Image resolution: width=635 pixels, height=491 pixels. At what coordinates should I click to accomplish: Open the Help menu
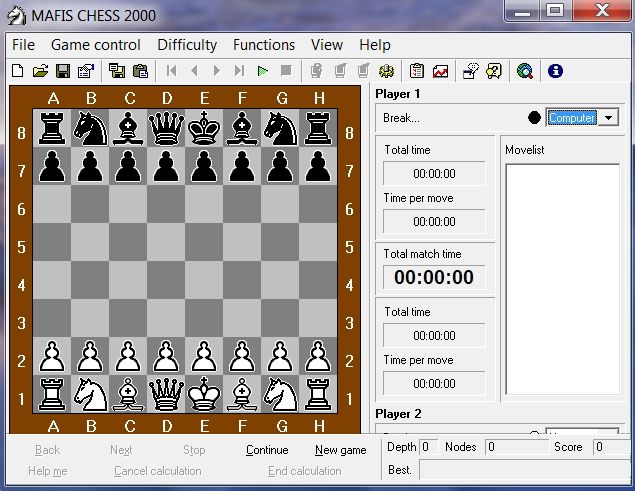click(x=375, y=45)
